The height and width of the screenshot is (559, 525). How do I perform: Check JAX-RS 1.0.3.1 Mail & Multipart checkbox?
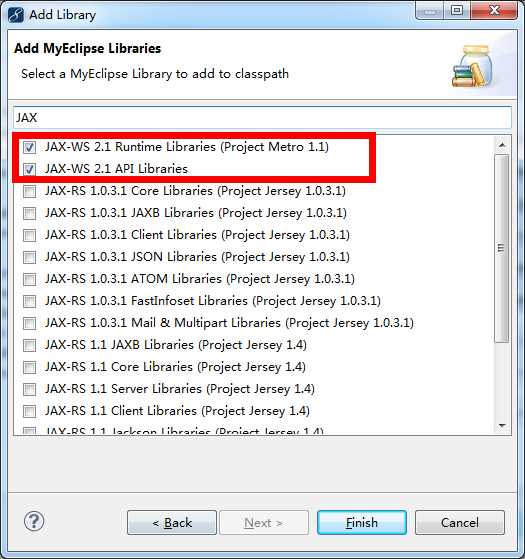(x=29, y=323)
